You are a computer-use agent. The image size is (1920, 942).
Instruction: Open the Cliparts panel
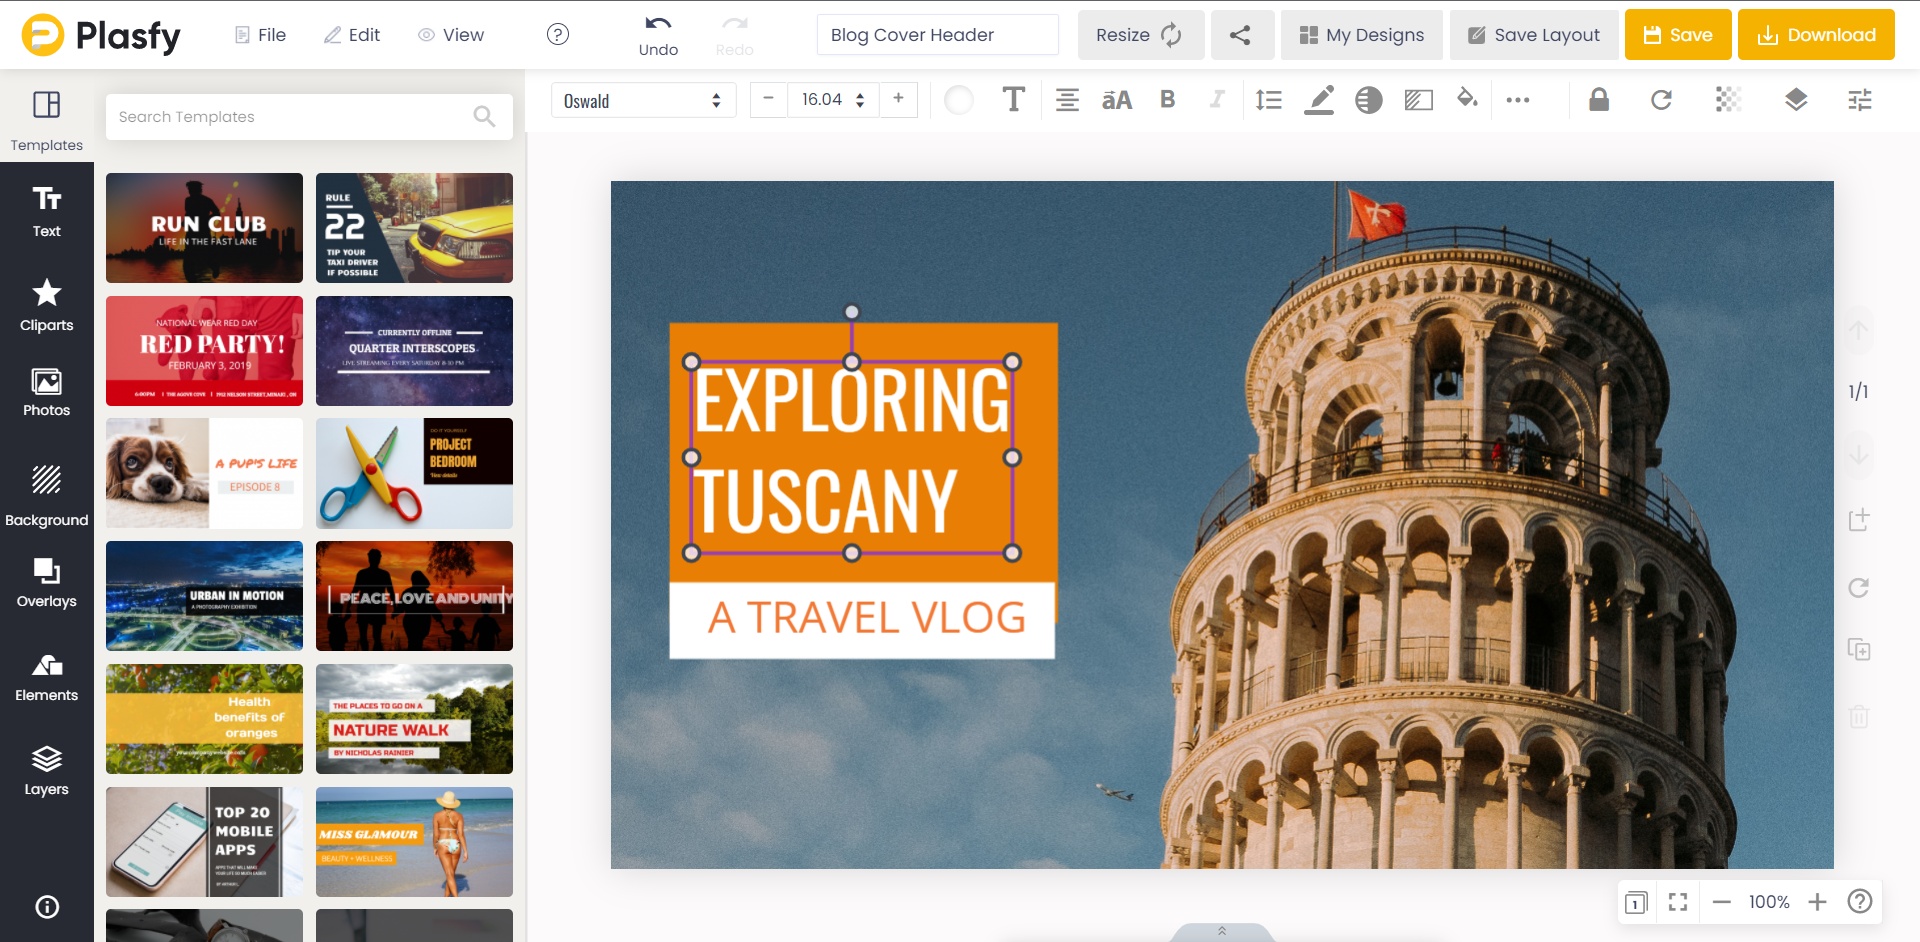pyautogui.click(x=46, y=305)
